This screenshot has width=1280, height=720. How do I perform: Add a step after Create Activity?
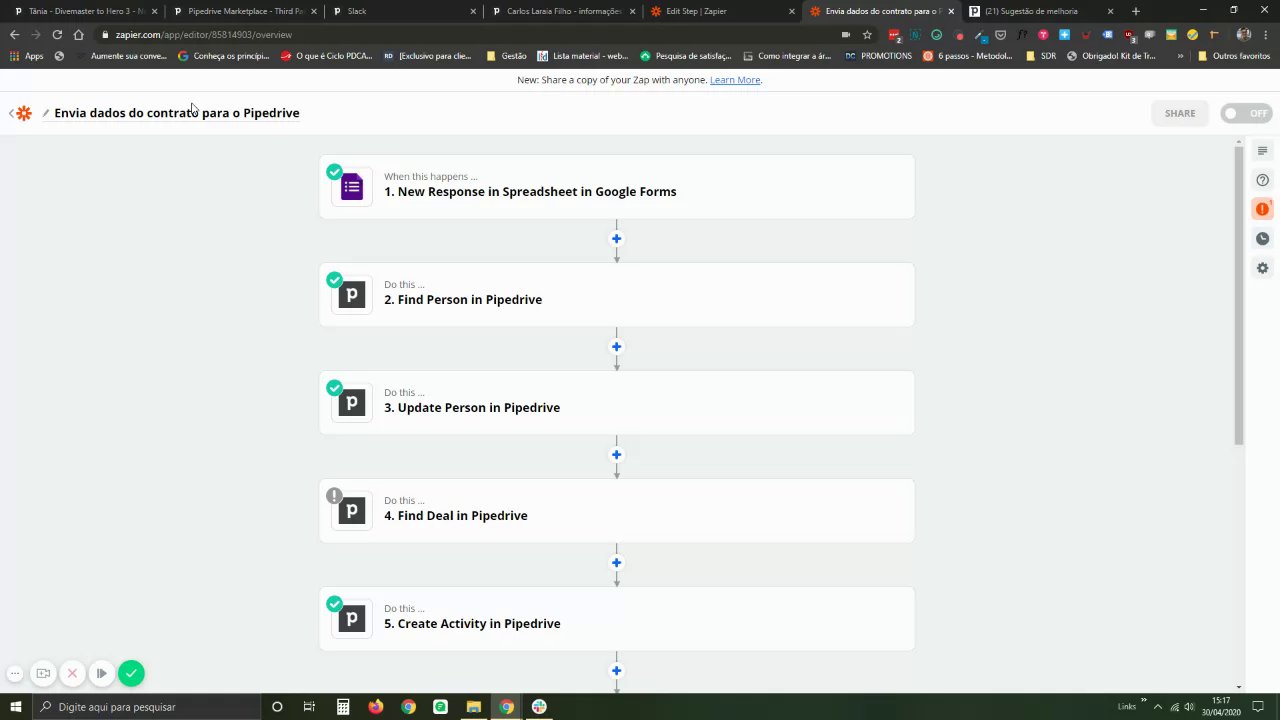click(616, 671)
